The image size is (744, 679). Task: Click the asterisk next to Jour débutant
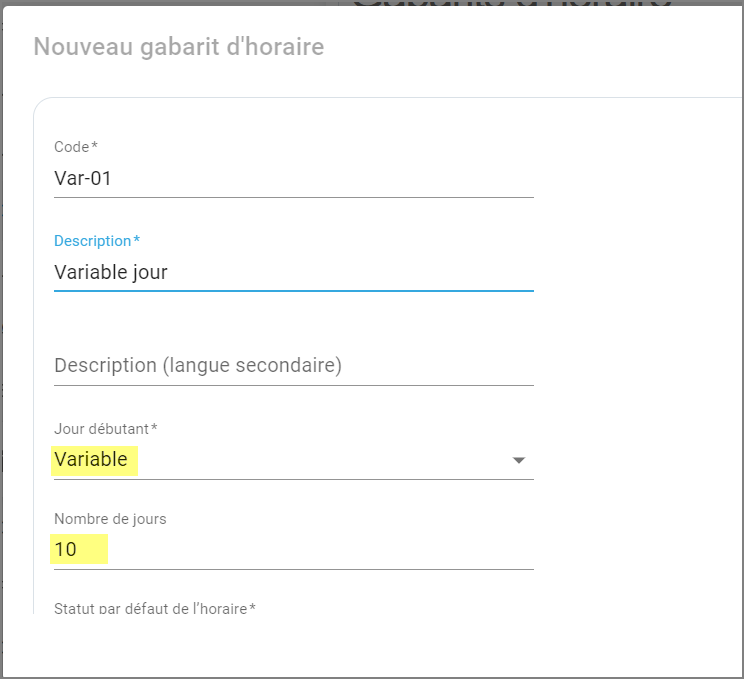point(154,428)
